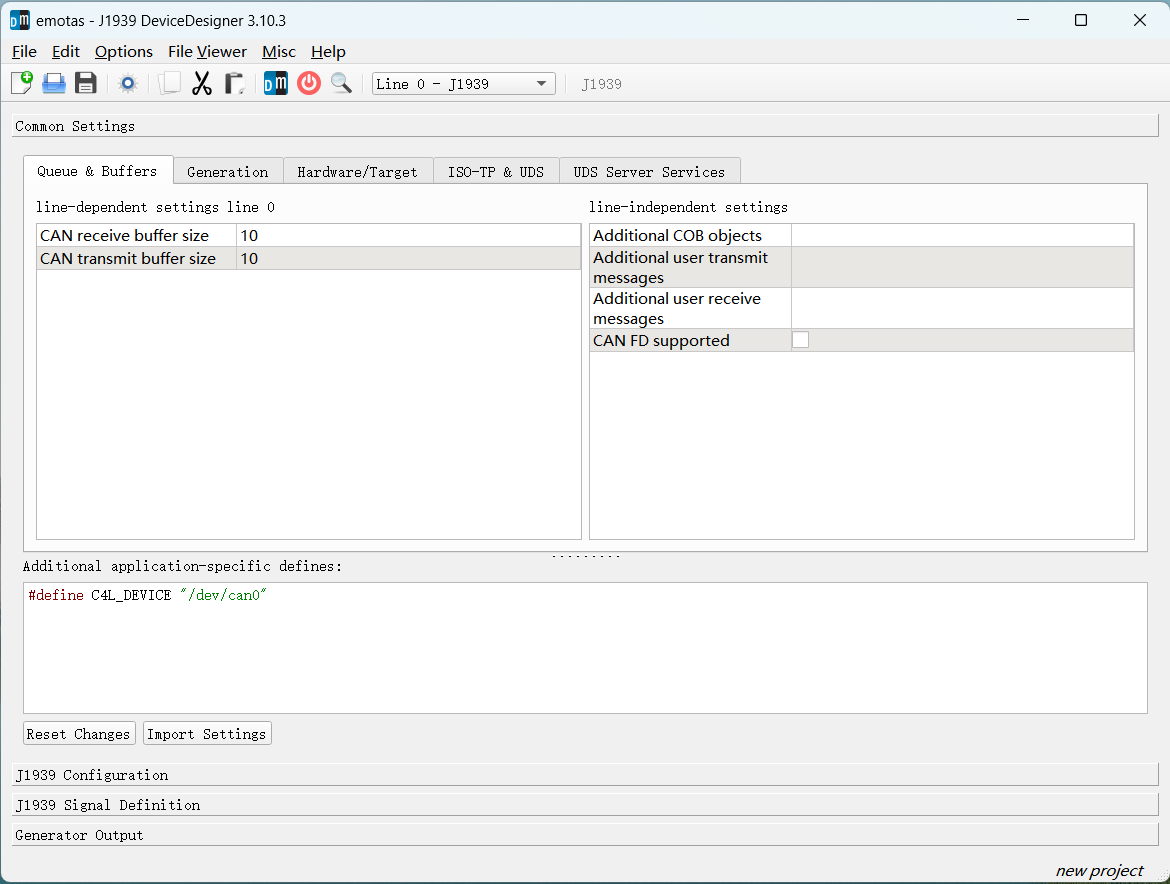This screenshot has width=1170, height=884.
Task: Click the dotted splitter handle above defines
Action: click(586, 557)
